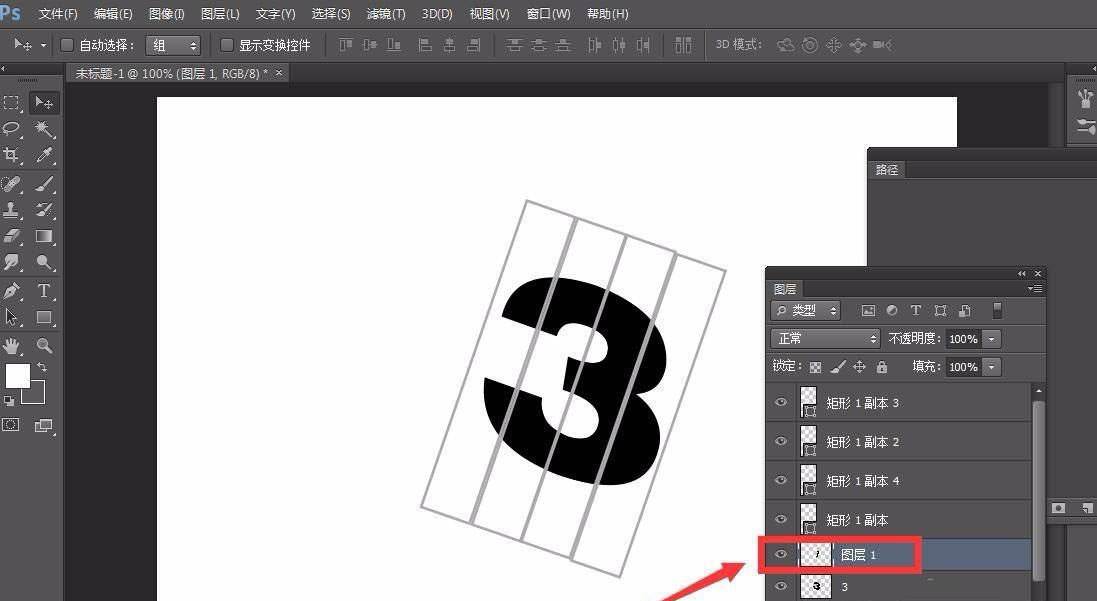Click the 填充 100% field

[963, 367]
